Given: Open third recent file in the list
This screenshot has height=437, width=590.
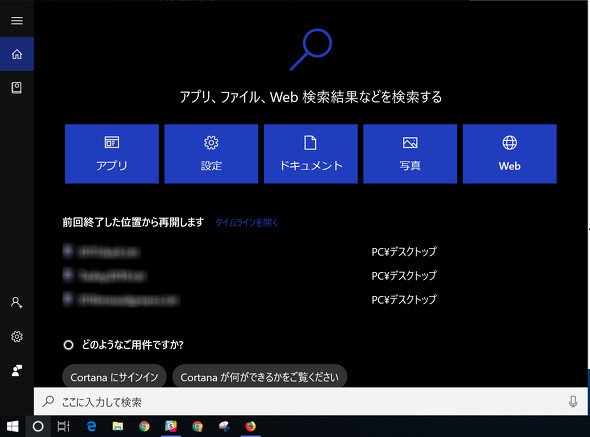Looking at the screenshot, I should tap(250, 300).
